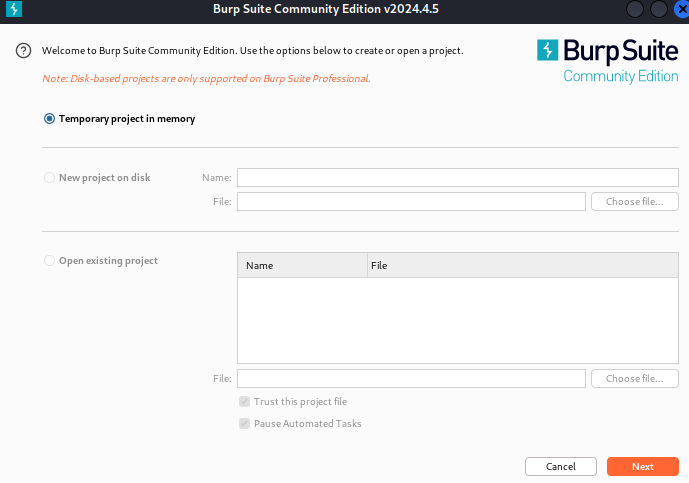Toggle Trust this project file checkbox

click(244, 401)
